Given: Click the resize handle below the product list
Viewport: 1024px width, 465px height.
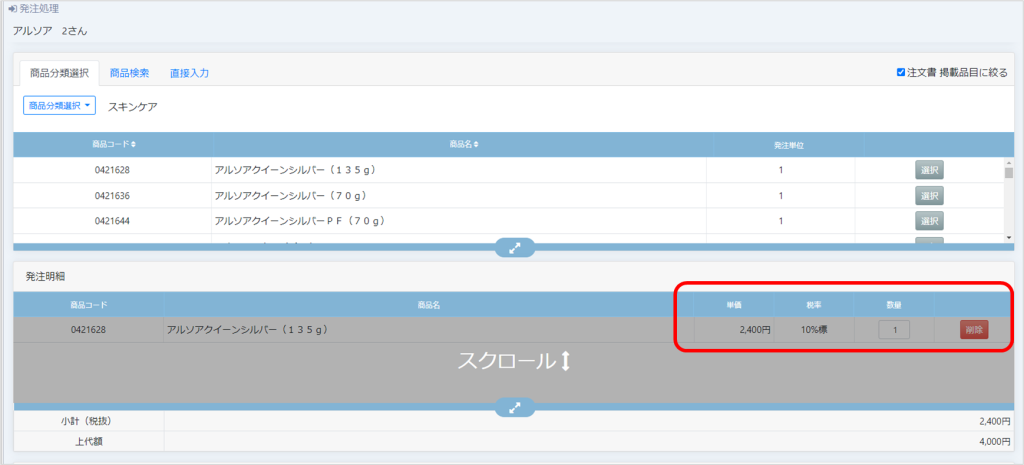Looking at the screenshot, I should pyautogui.click(x=514, y=248).
